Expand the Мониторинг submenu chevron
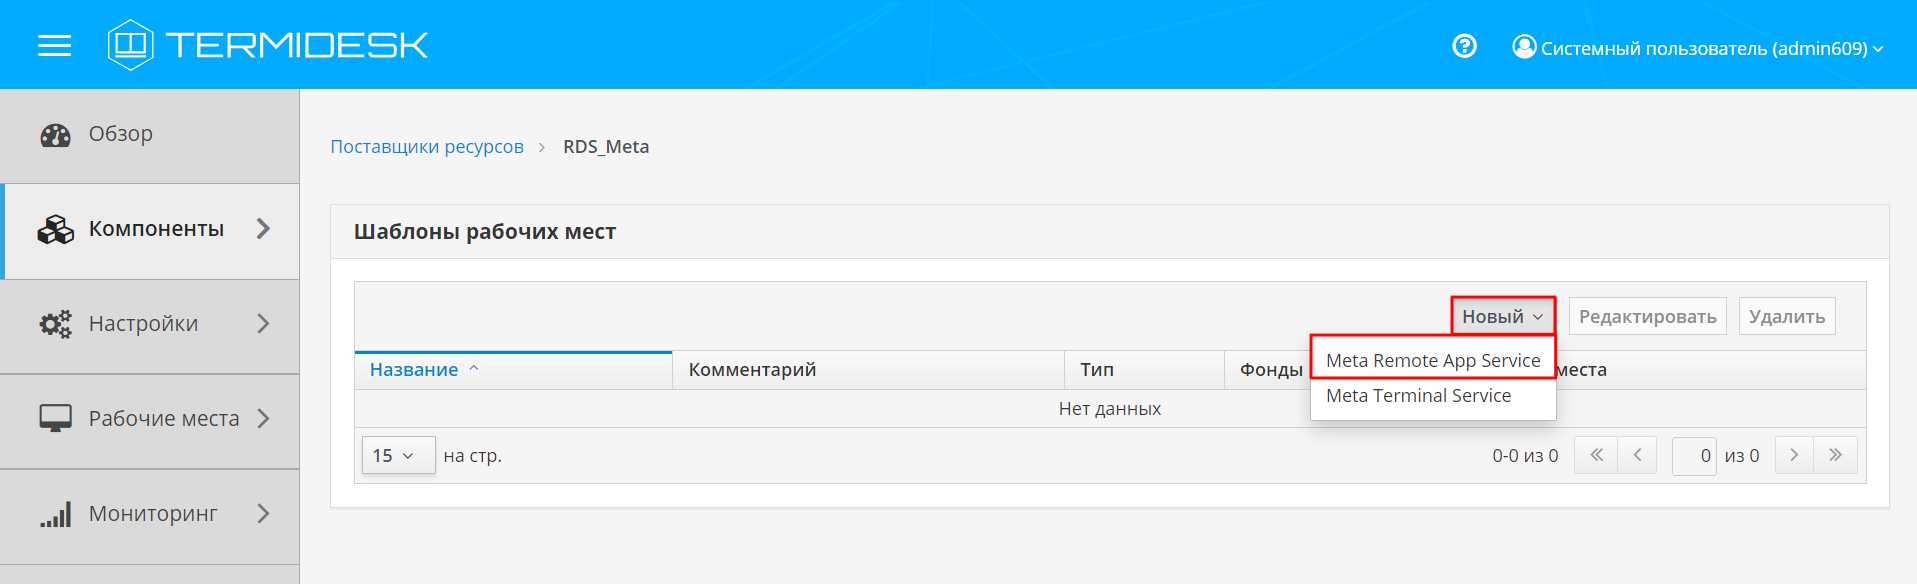The height and width of the screenshot is (584, 1917). pos(264,514)
